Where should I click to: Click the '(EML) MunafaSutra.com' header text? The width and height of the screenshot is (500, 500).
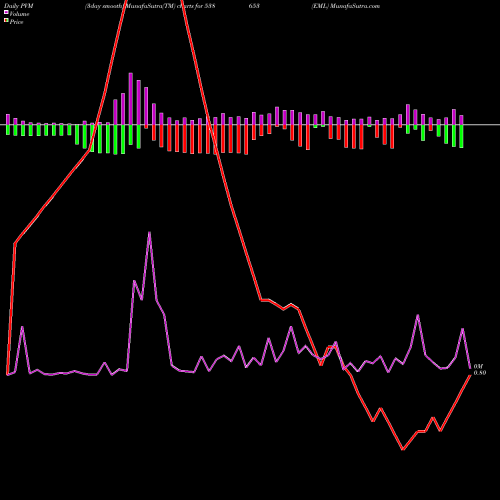(346, 6)
